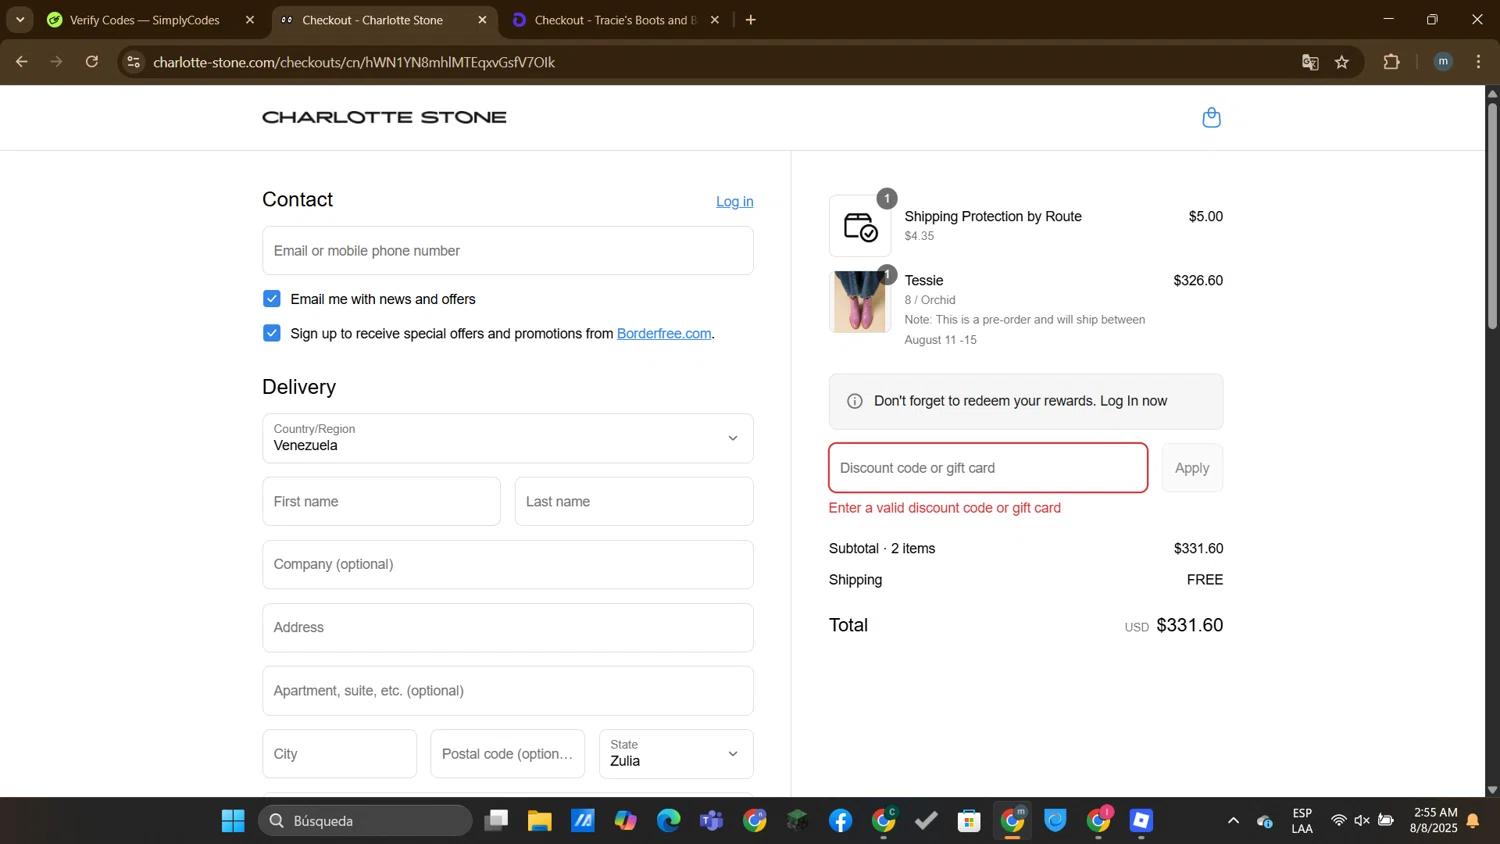
Task: Uncheck Borderfree special offers sign-up checkbox
Action: click(272, 333)
